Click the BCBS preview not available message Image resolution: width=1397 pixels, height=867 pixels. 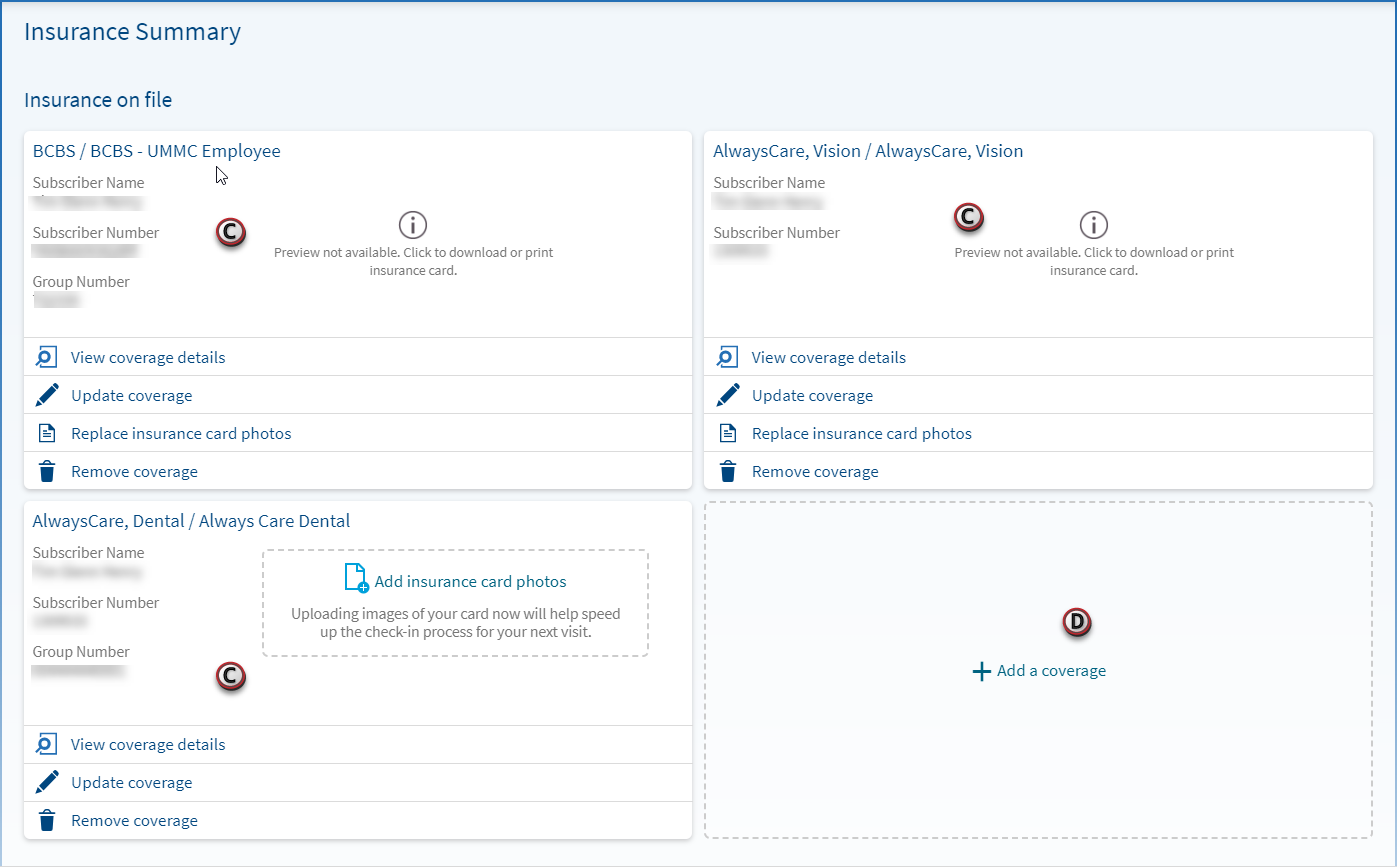[x=413, y=261]
